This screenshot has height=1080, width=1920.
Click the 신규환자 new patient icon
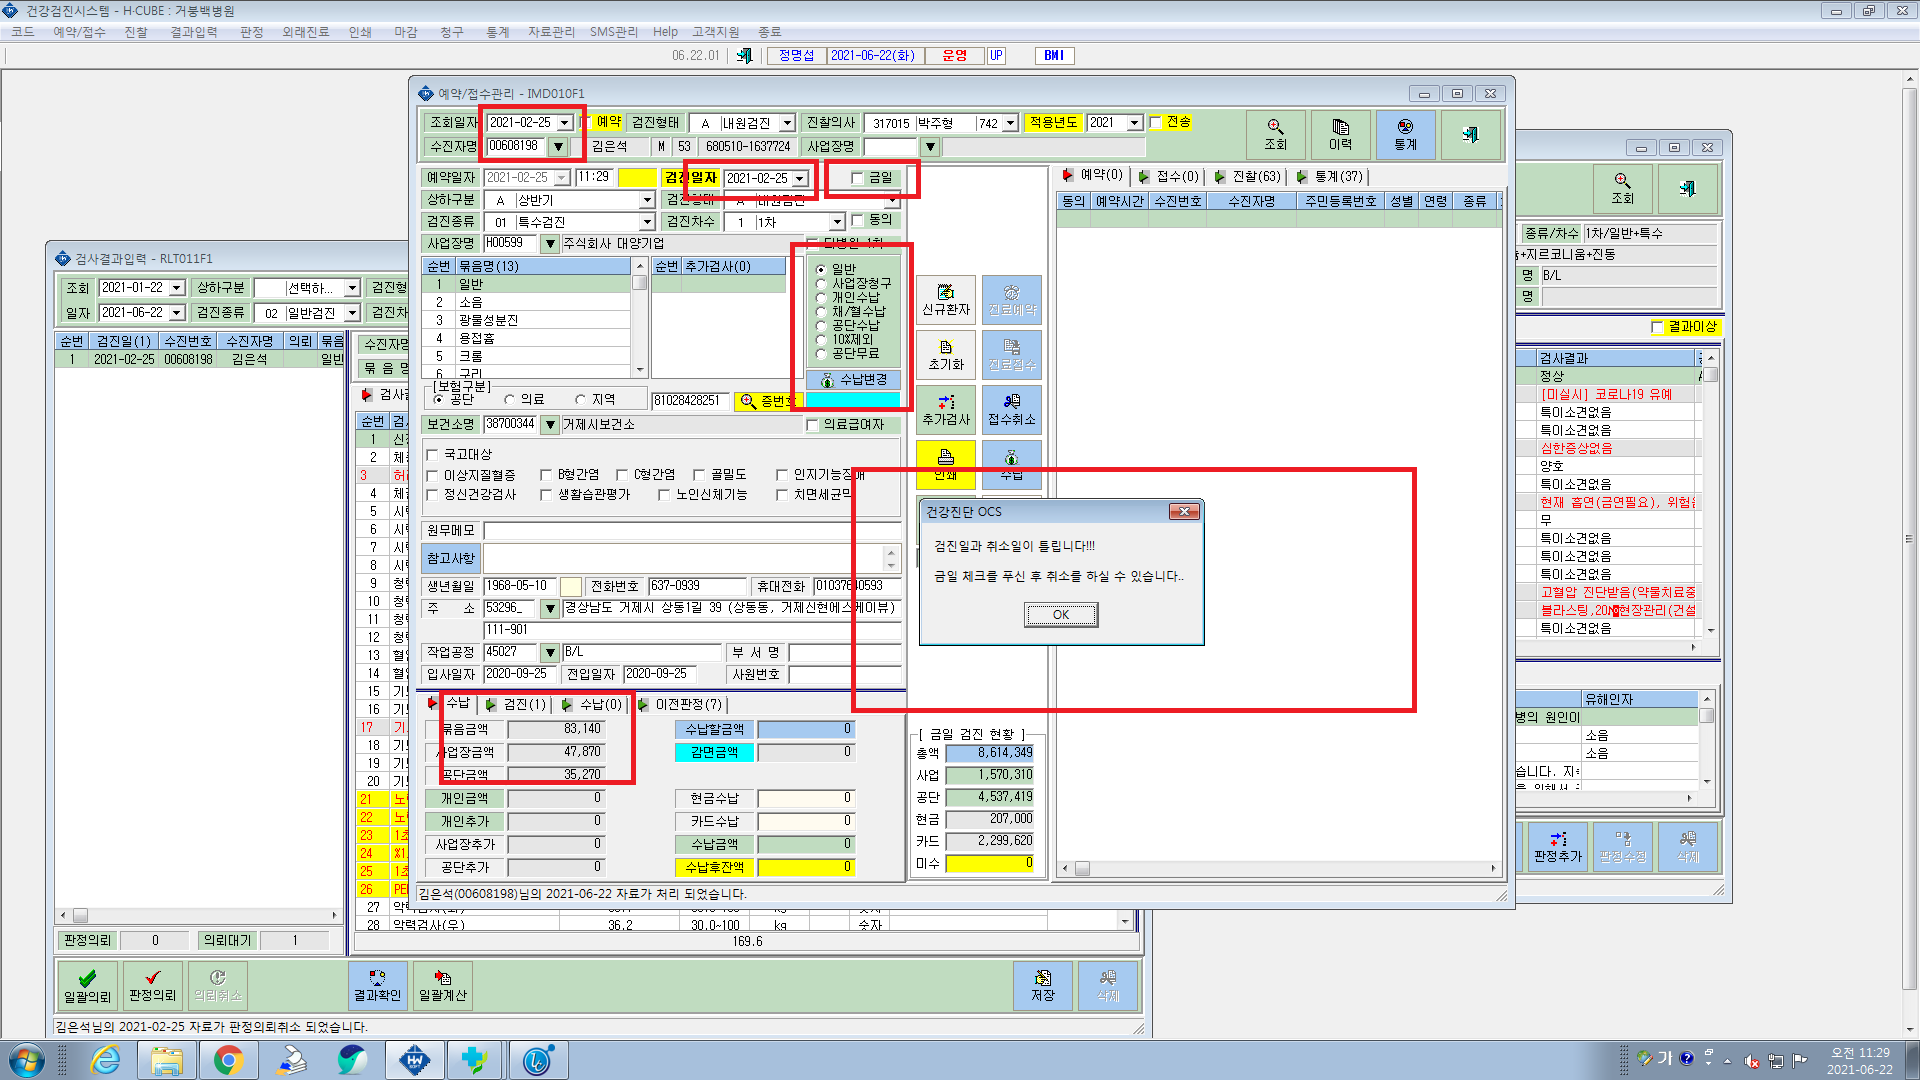pyautogui.click(x=945, y=299)
